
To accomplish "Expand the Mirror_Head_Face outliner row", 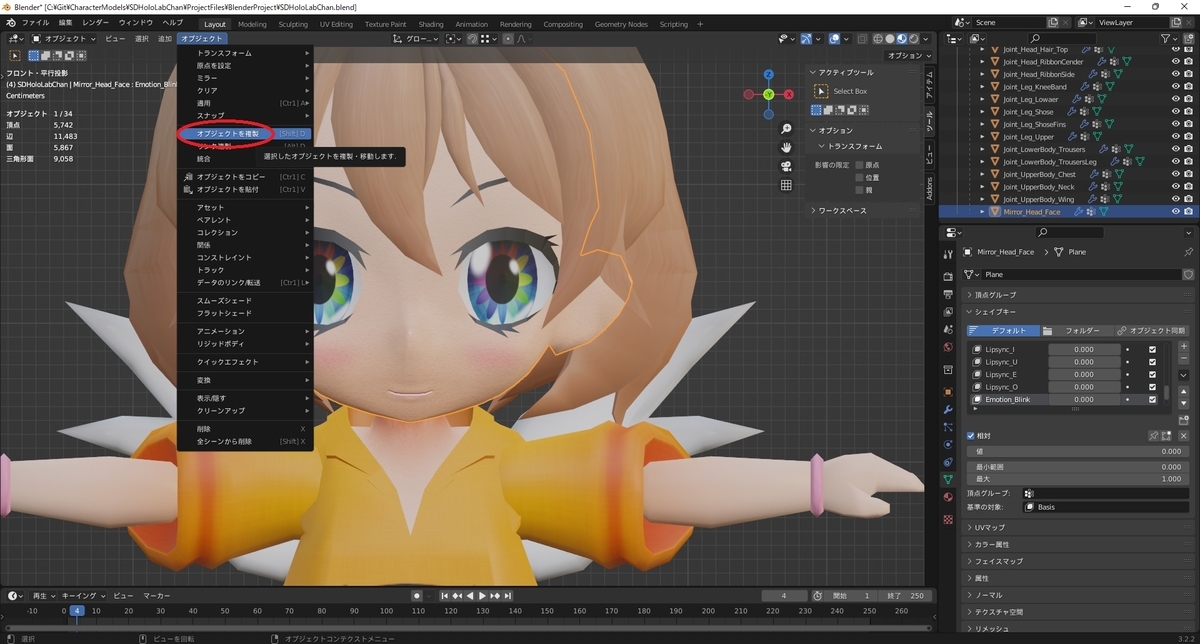I will click(x=982, y=212).
